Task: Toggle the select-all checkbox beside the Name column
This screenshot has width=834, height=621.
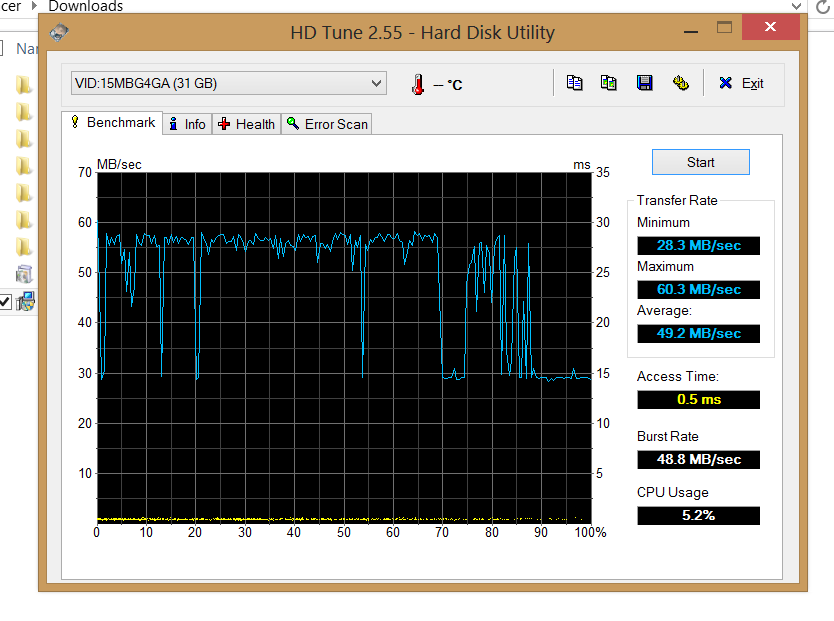Action: point(2,48)
